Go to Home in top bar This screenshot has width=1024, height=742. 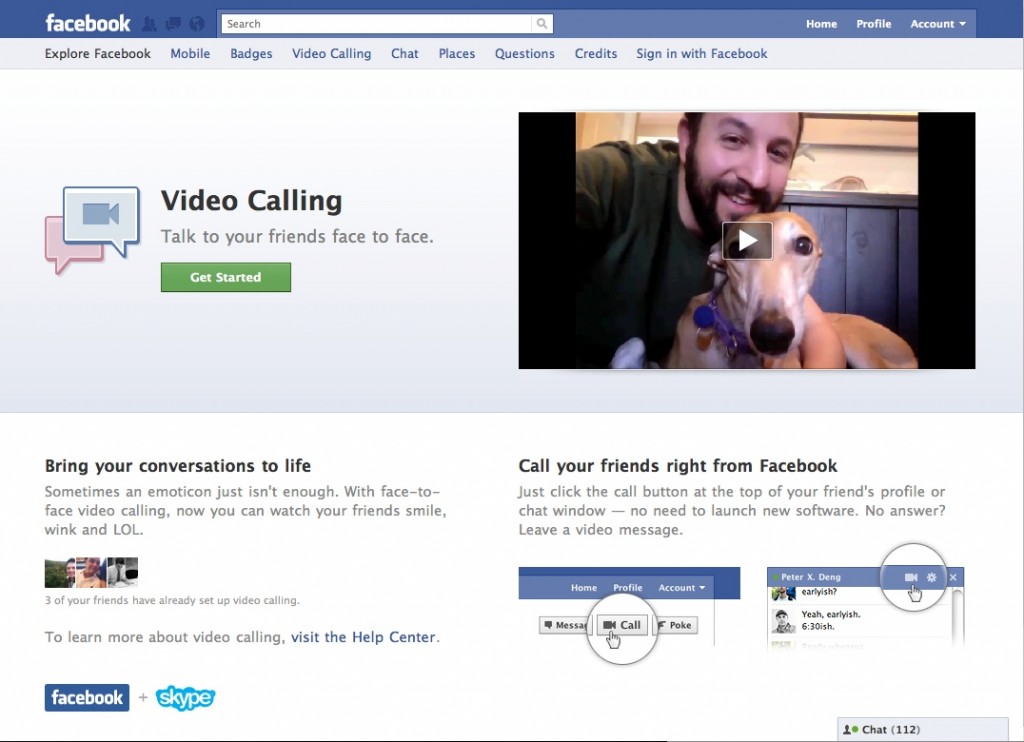[821, 24]
